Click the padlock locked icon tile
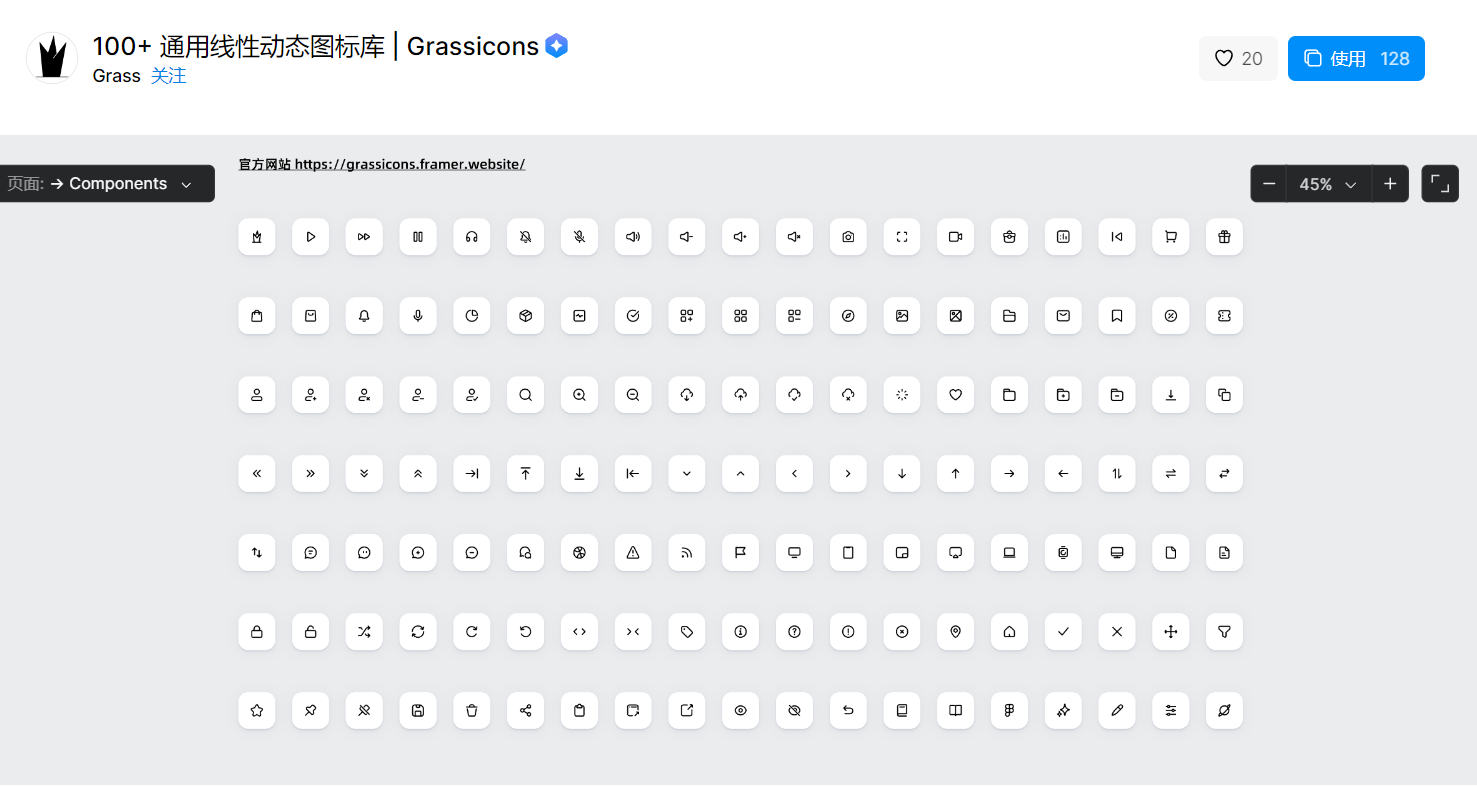 click(x=257, y=632)
